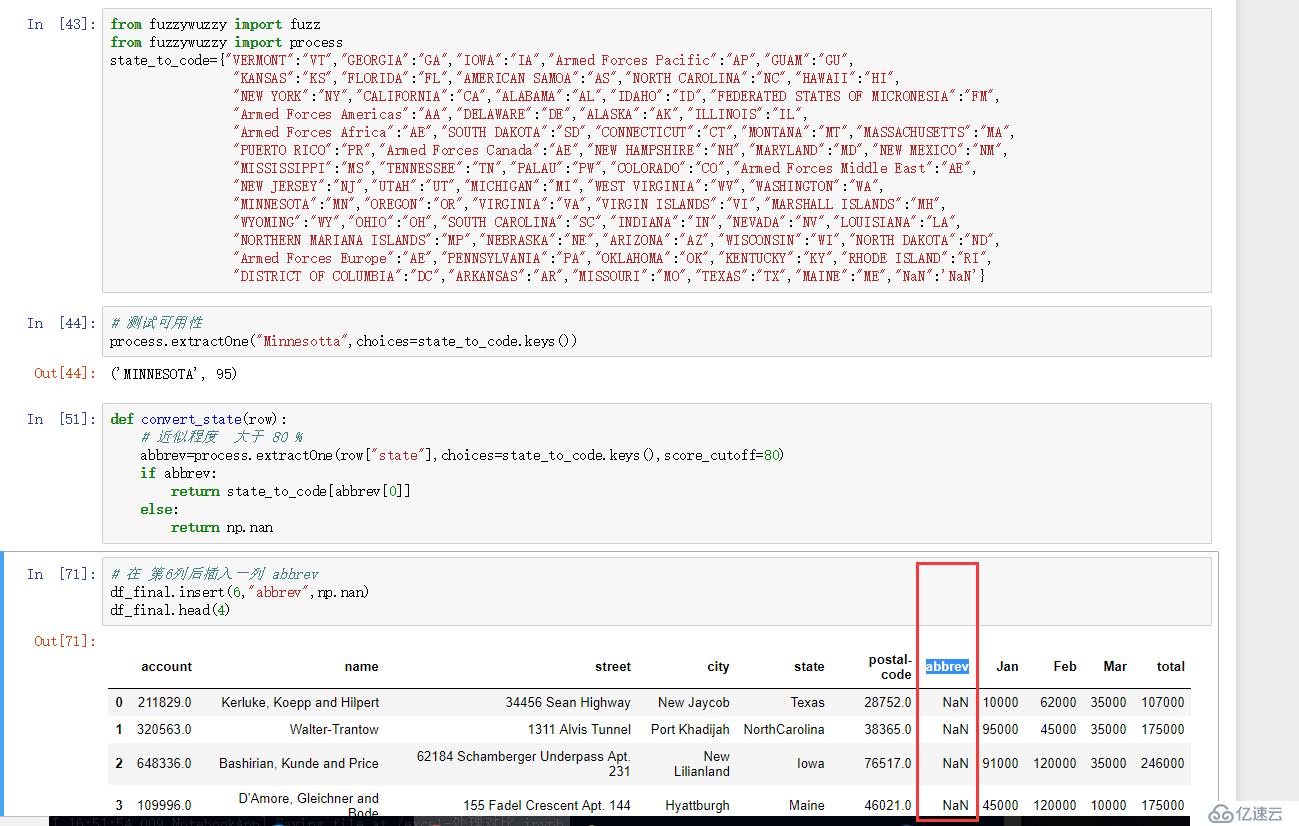Click postal-code value 28752.0
This screenshot has width=1299, height=826.
coord(888,702)
